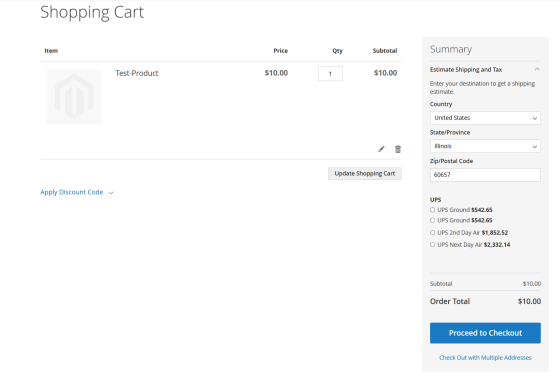This screenshot has height=377, width=560.
Task: Select UPS 2nd Day Air shipping option
Action: coord(432,233)
